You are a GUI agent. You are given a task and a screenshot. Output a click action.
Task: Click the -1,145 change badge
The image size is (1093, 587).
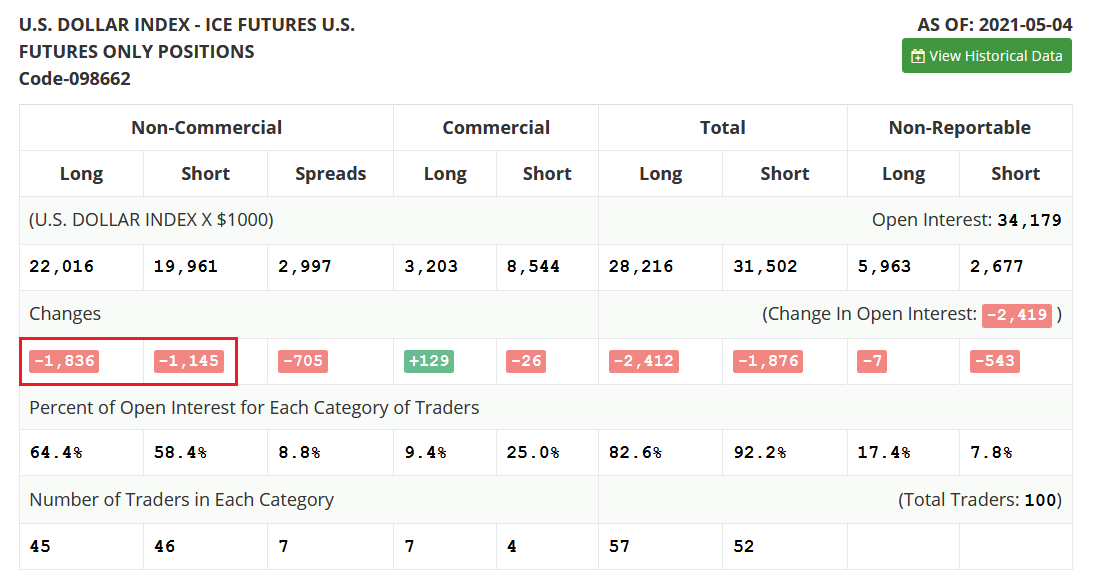coord(189,361)
